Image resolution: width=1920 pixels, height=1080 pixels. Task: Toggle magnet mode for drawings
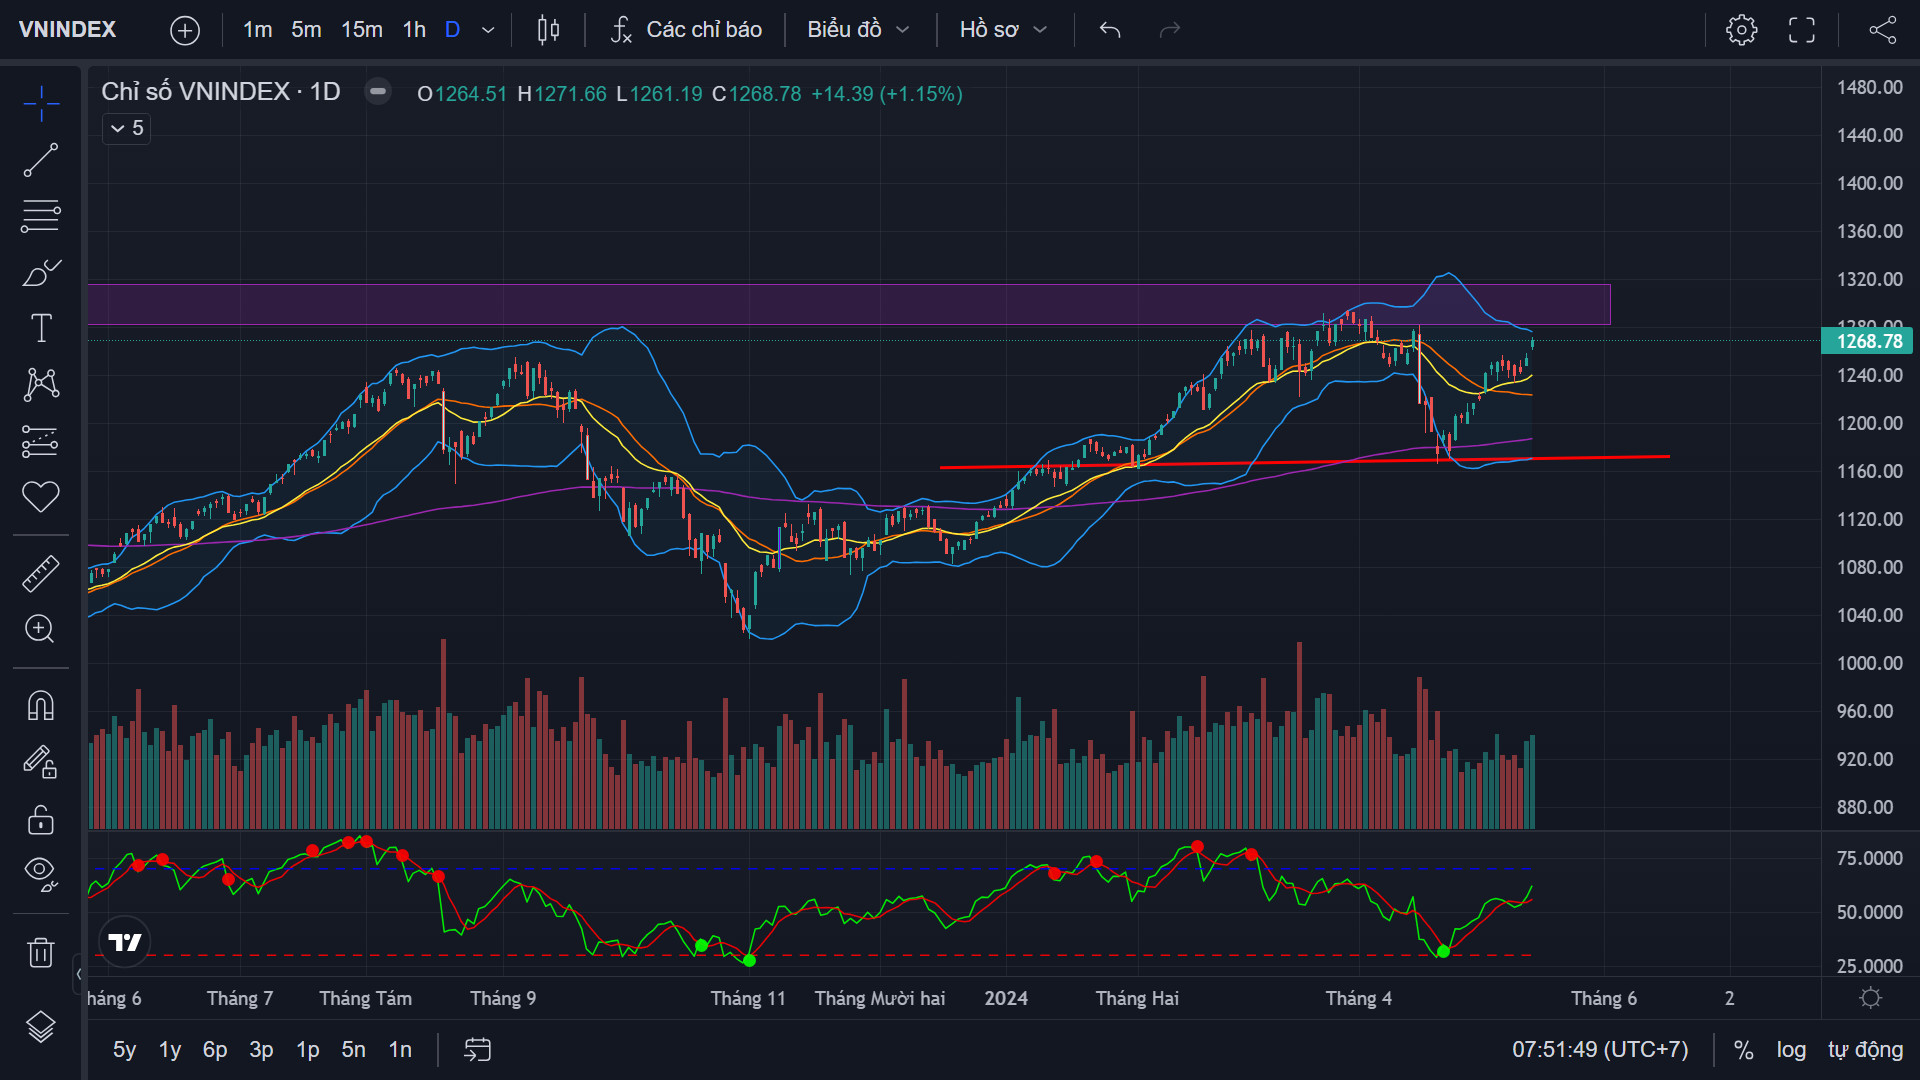pos(41,706)
